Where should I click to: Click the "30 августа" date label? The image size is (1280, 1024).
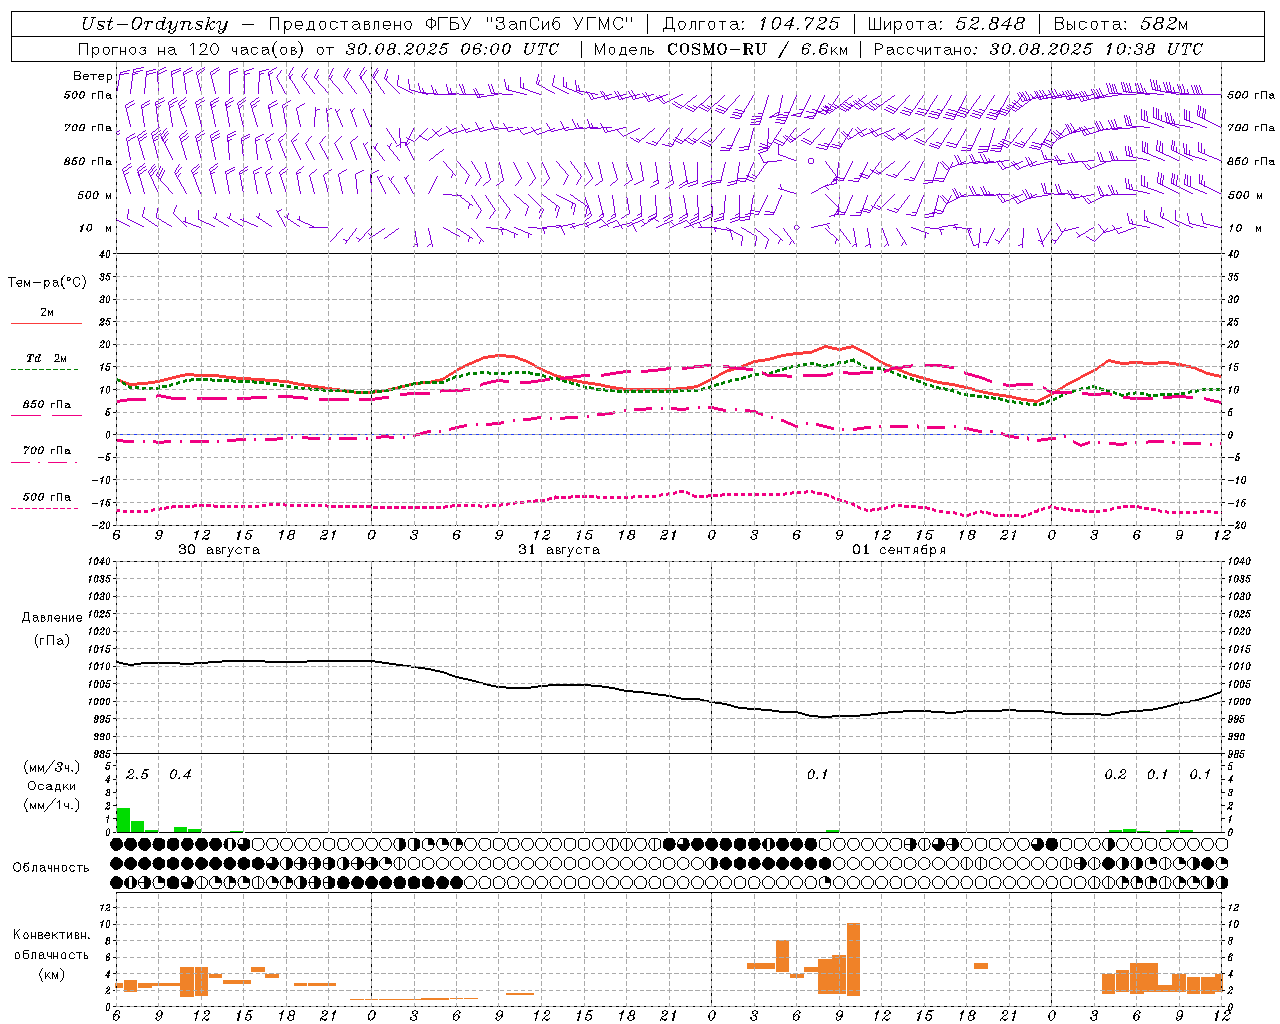[219, 550]
